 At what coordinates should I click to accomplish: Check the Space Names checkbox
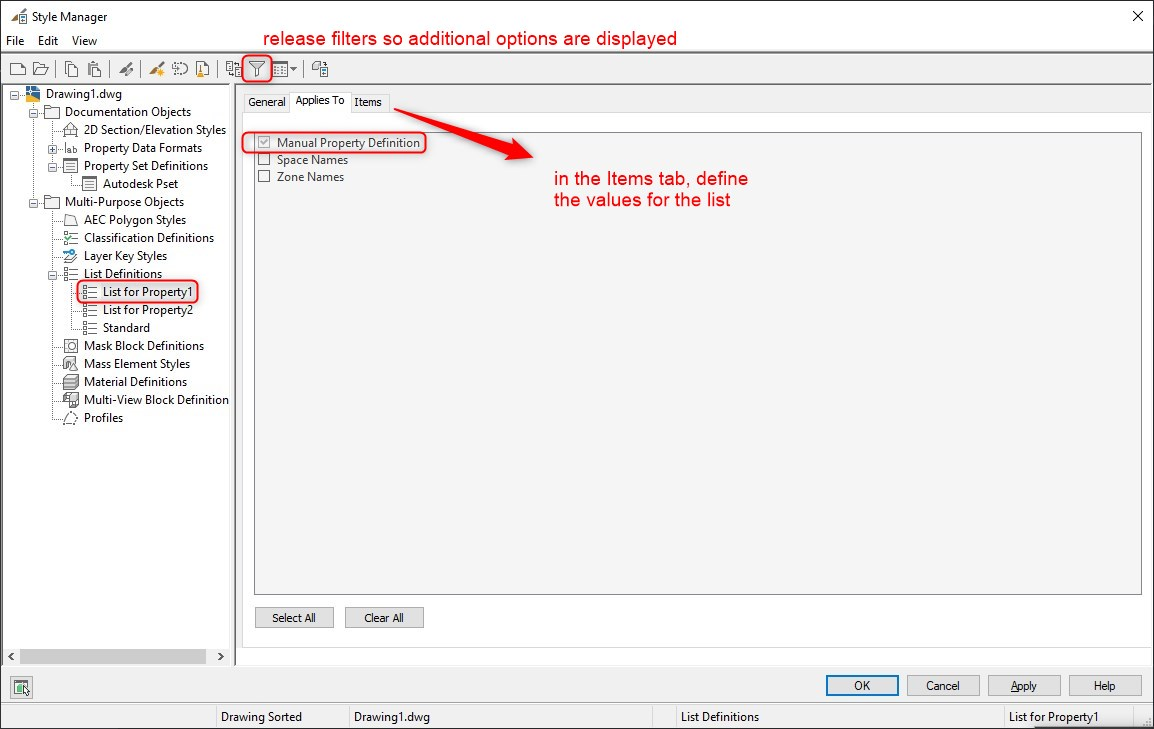(x=264, y=160)
